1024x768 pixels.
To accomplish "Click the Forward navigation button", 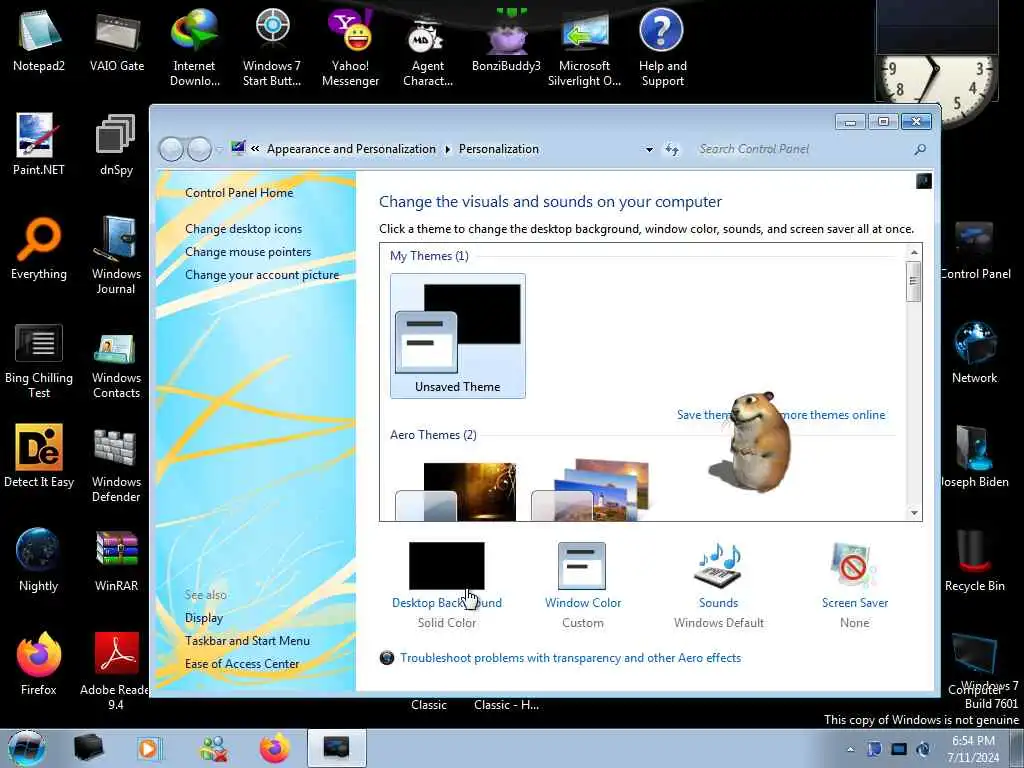I will coord(200,150).
